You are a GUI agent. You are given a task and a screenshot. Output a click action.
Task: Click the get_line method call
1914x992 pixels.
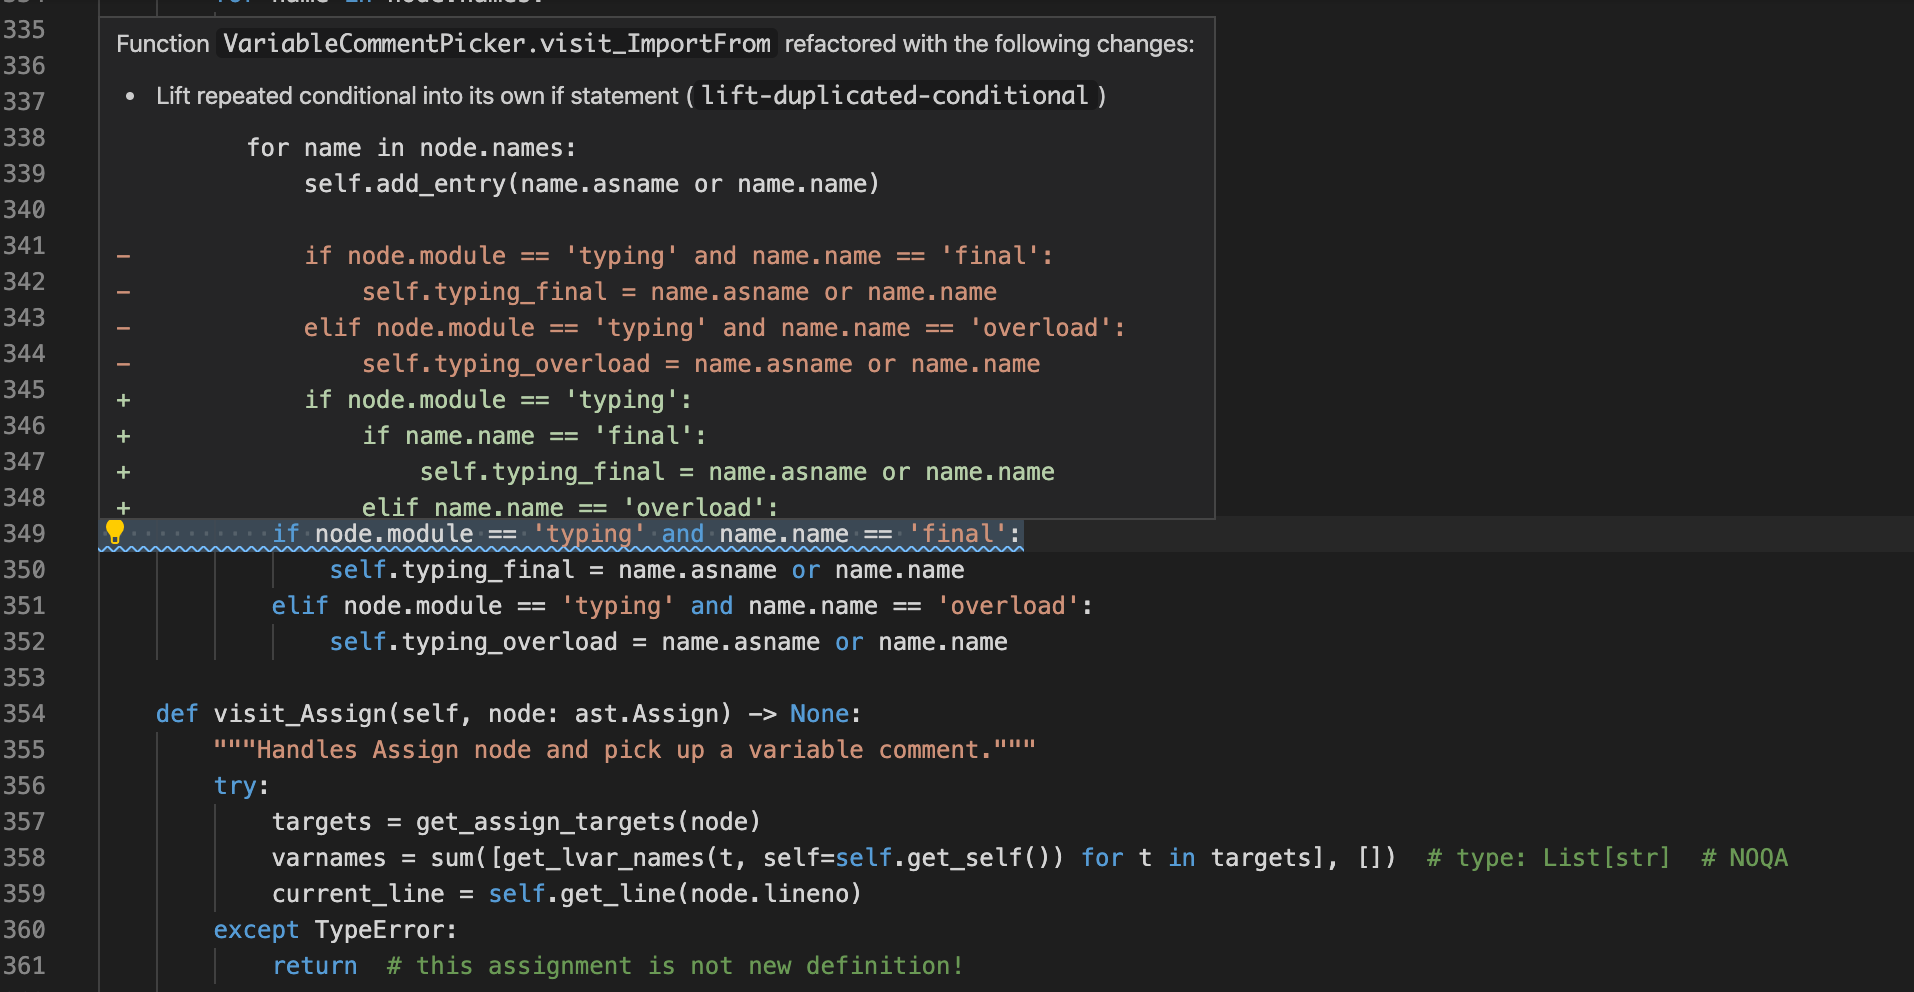coord(603,894)
